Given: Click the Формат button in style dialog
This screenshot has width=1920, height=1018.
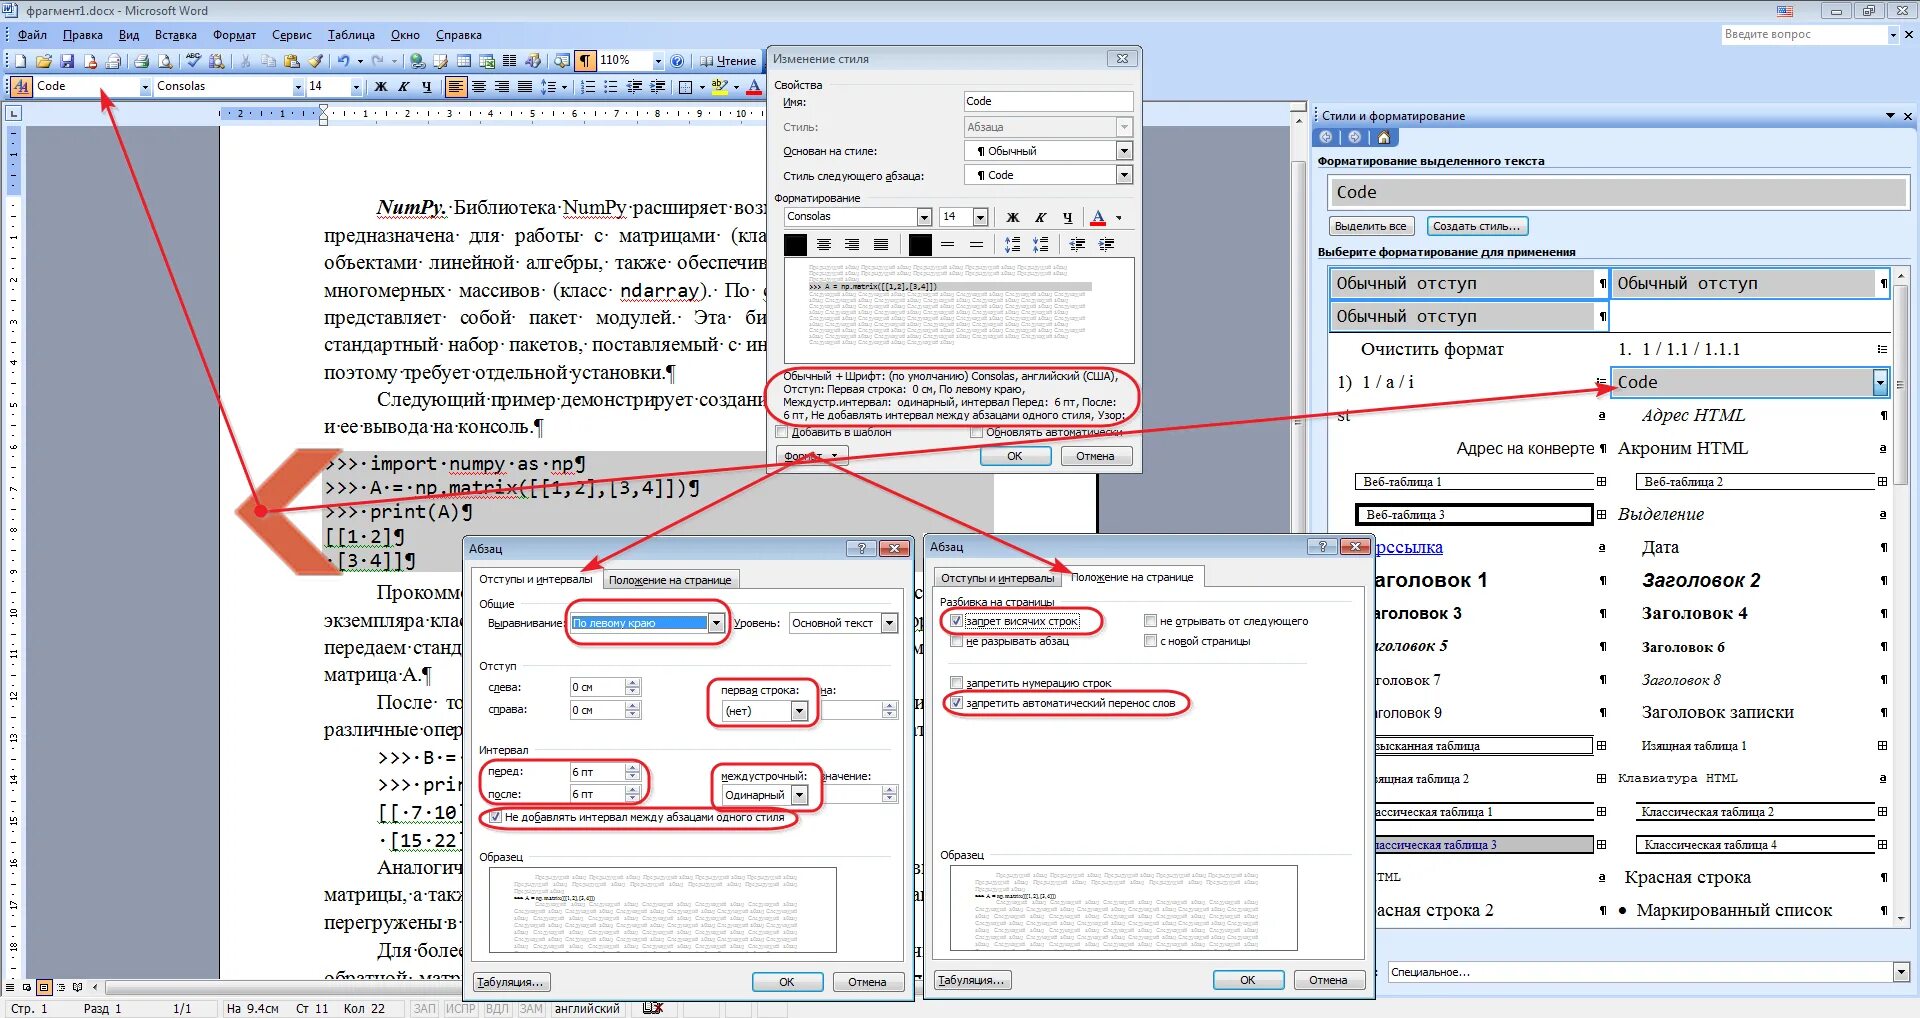Looking at the screenshot, I should pyautogui.click(x=812, y=456).
